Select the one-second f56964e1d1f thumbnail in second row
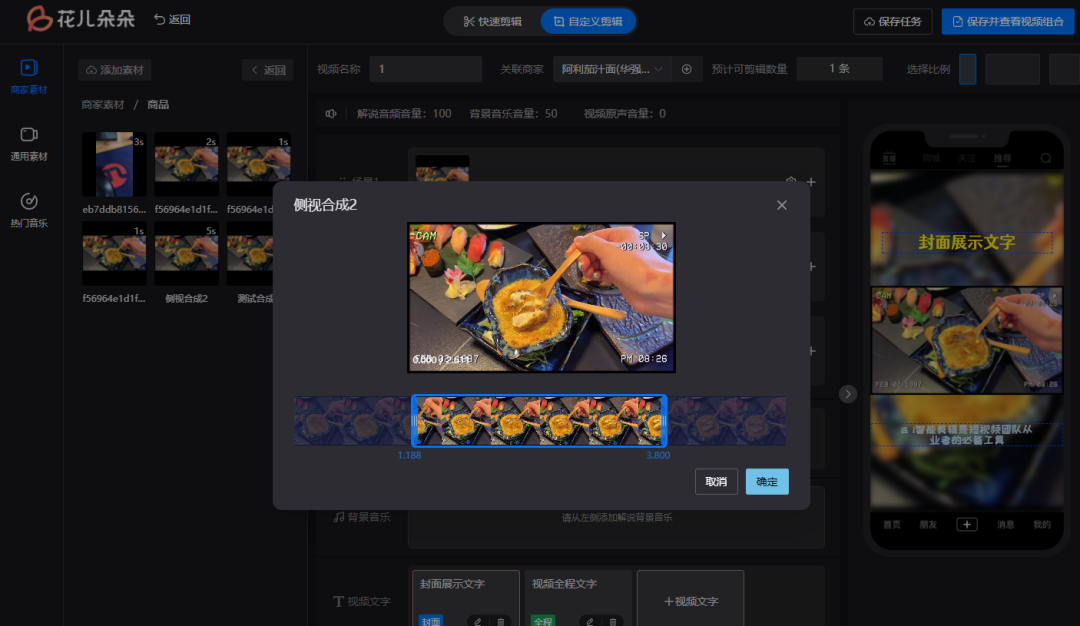The width and height of the screenshot is (1080, 626). (x=114, y=253)
